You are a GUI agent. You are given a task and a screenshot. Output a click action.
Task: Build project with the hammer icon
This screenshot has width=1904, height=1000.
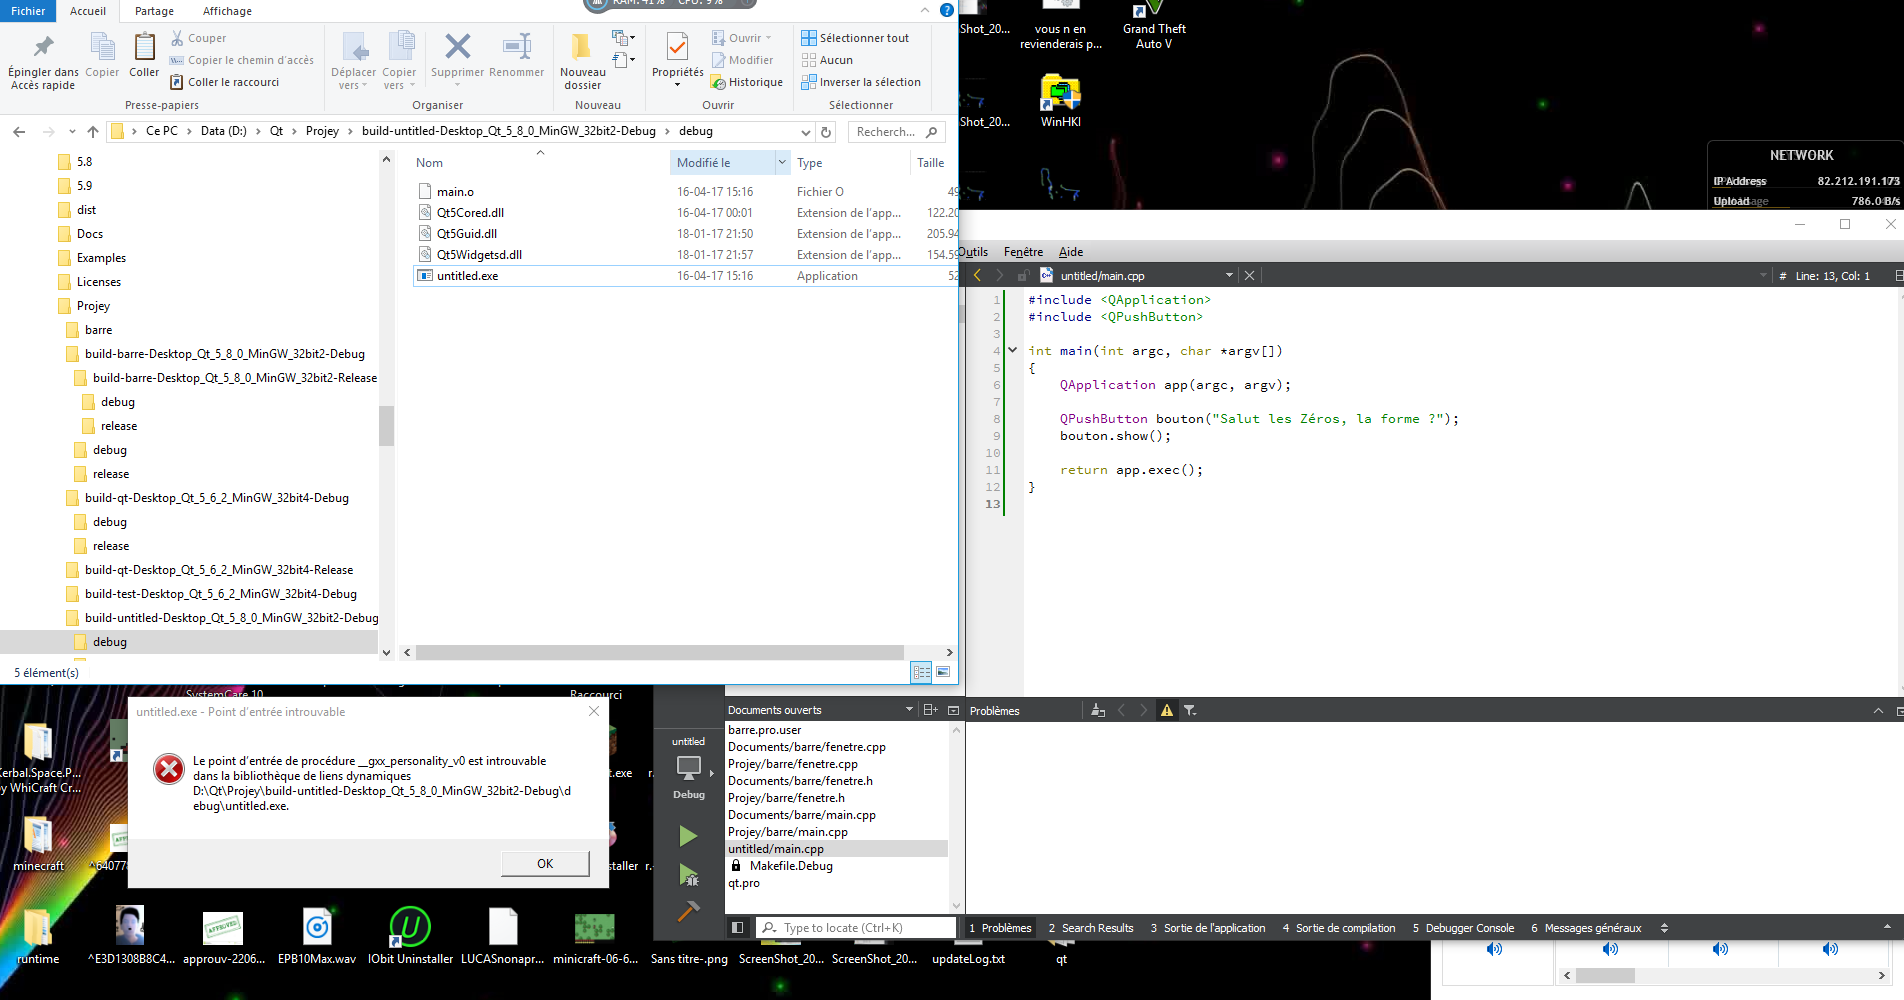[x=688, y=911]
